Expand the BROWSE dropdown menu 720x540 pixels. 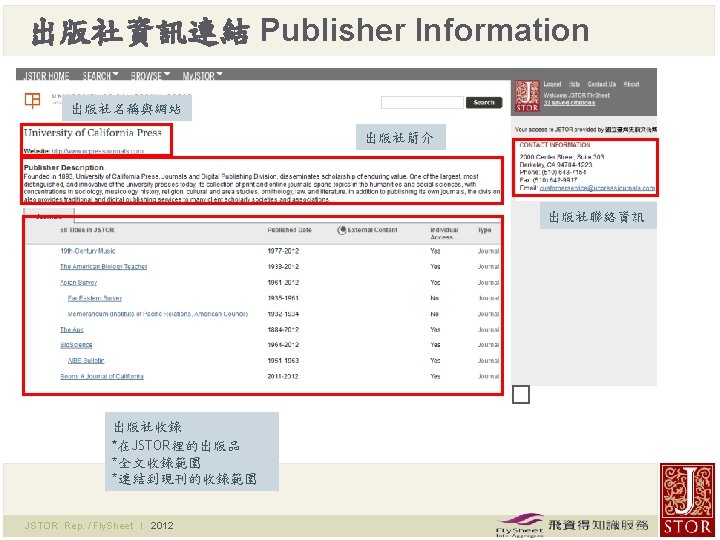coord(150,76)
